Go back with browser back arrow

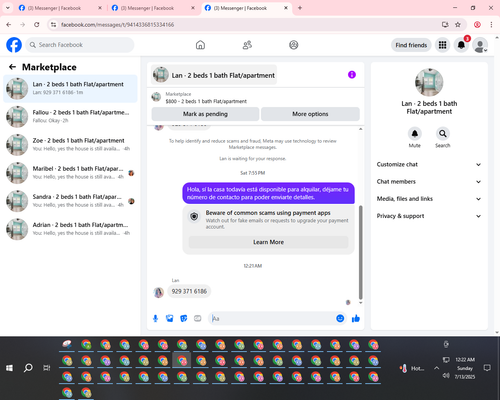click(x=9, y=25)
